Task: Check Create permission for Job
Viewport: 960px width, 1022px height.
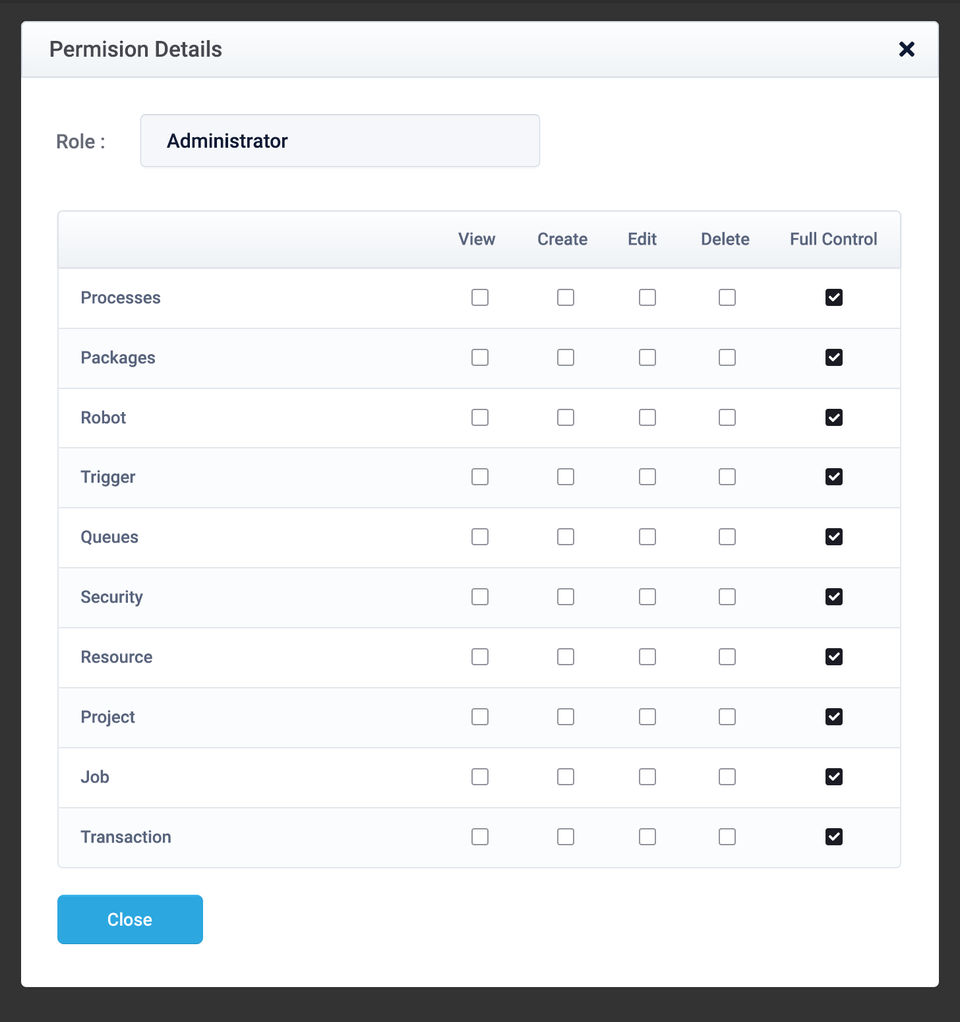Action: click(x=566, y=777)
